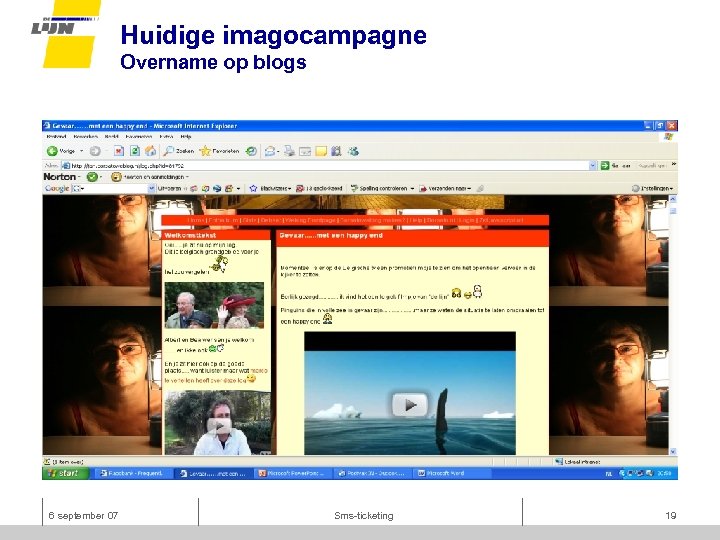720x540 pixels.
Task: Click the Vorige back arrow button
Action: click(x=61, y=151)
